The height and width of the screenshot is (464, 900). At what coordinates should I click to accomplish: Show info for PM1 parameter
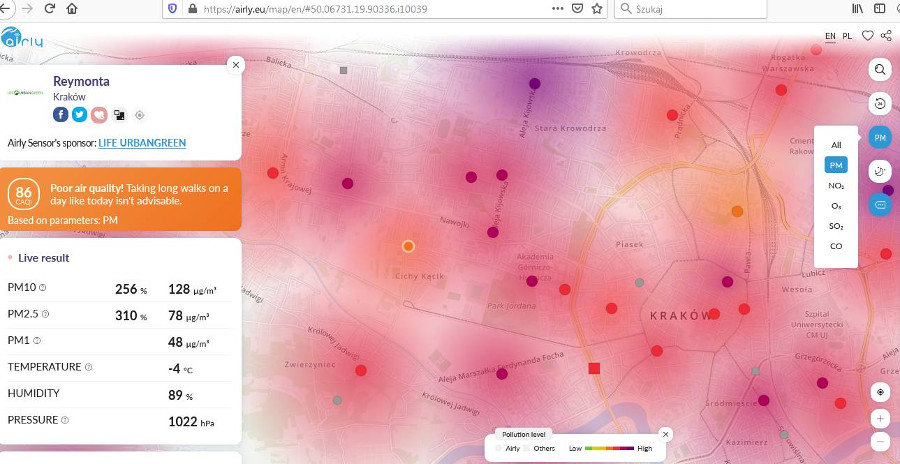point(37,341)
